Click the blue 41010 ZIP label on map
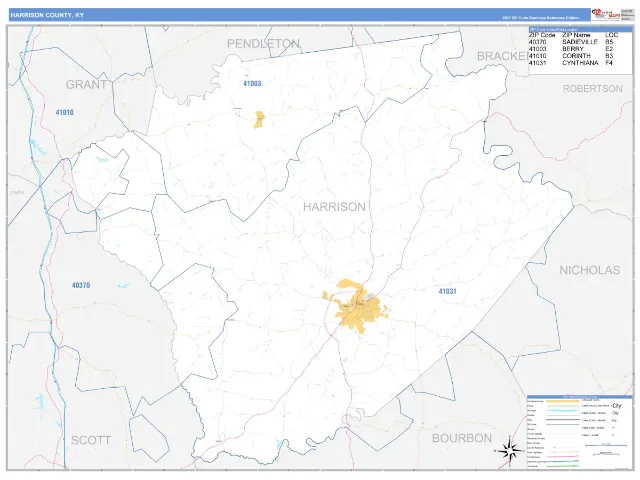Screen dimensions: 640x480 (64, 112)
